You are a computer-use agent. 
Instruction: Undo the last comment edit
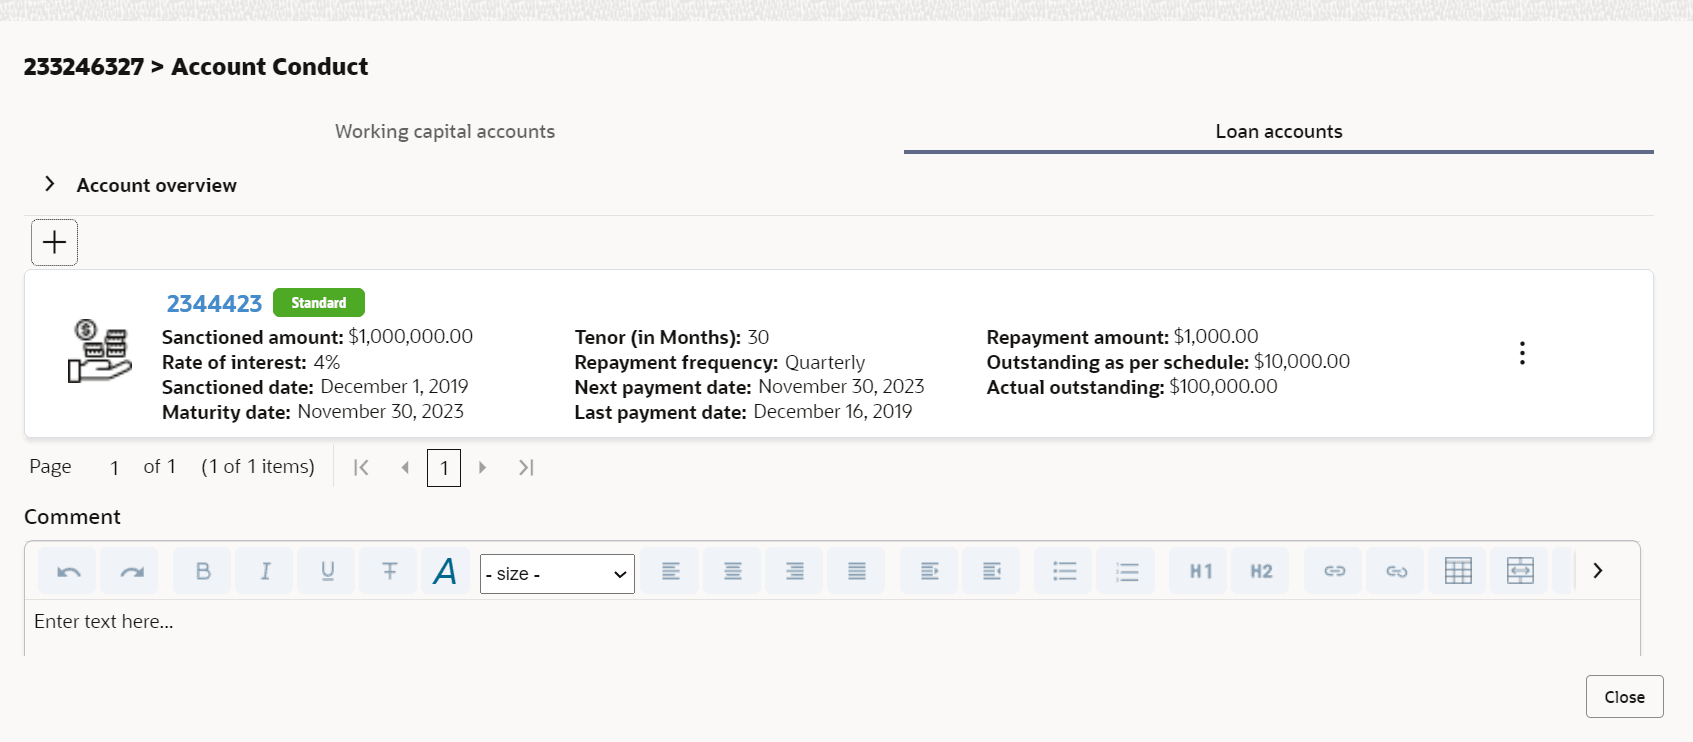click(x=69, y=571)
